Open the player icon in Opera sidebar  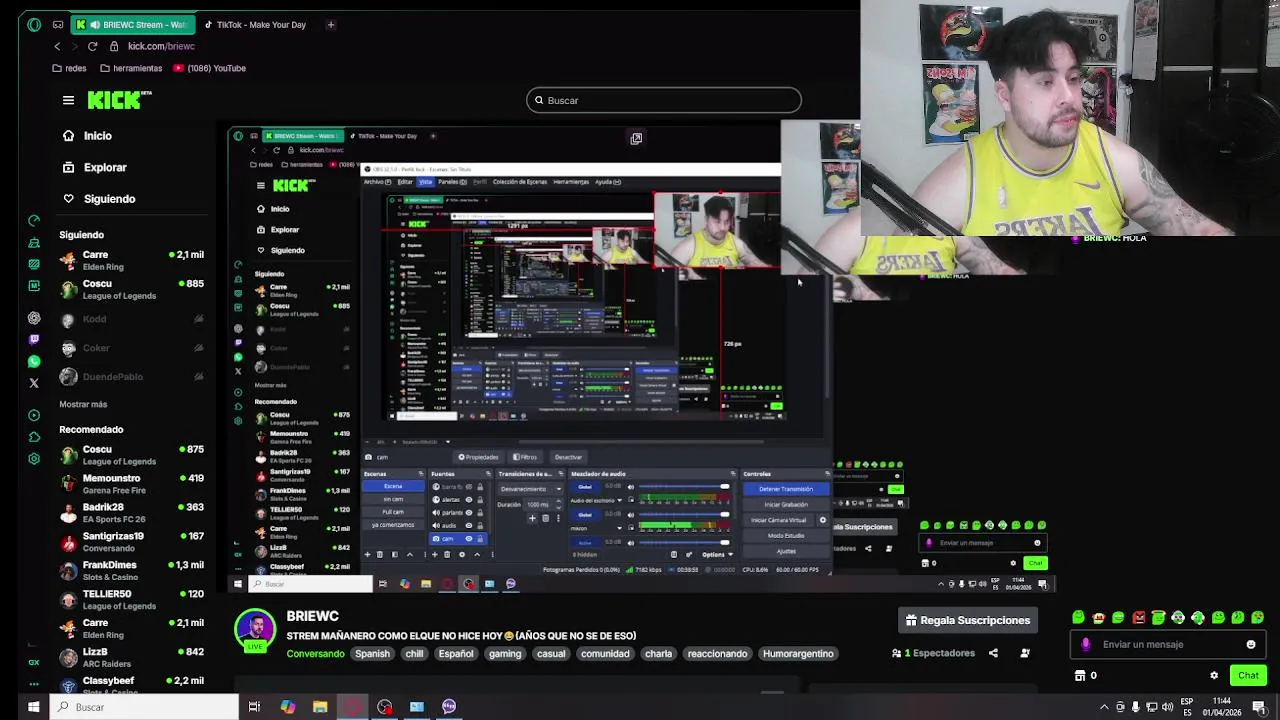coord(34,415)
